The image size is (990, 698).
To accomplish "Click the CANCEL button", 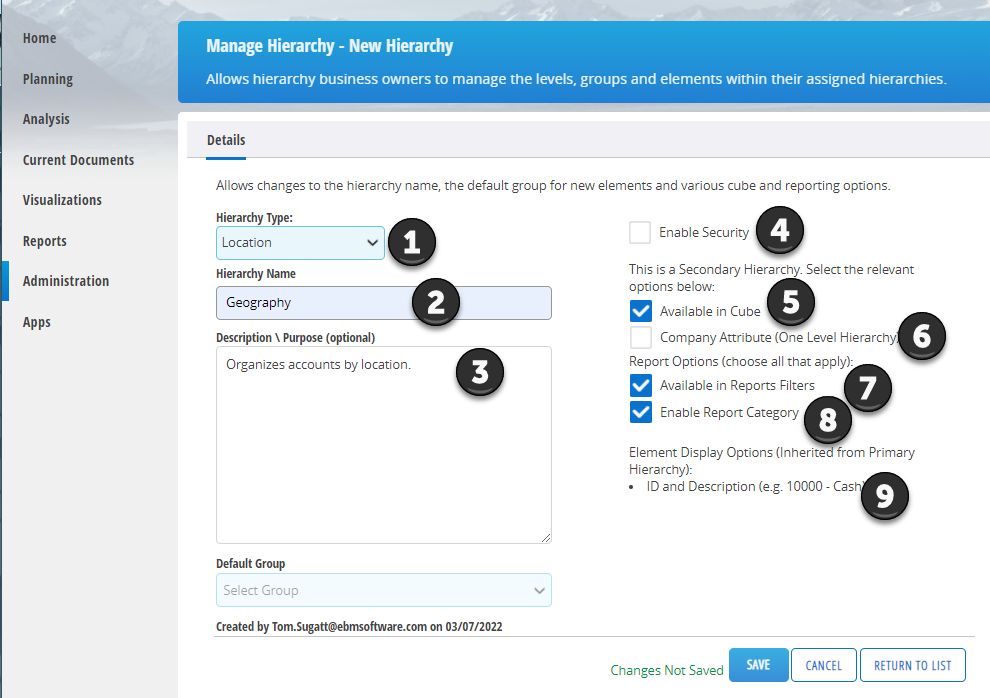I will coord(823,665).
